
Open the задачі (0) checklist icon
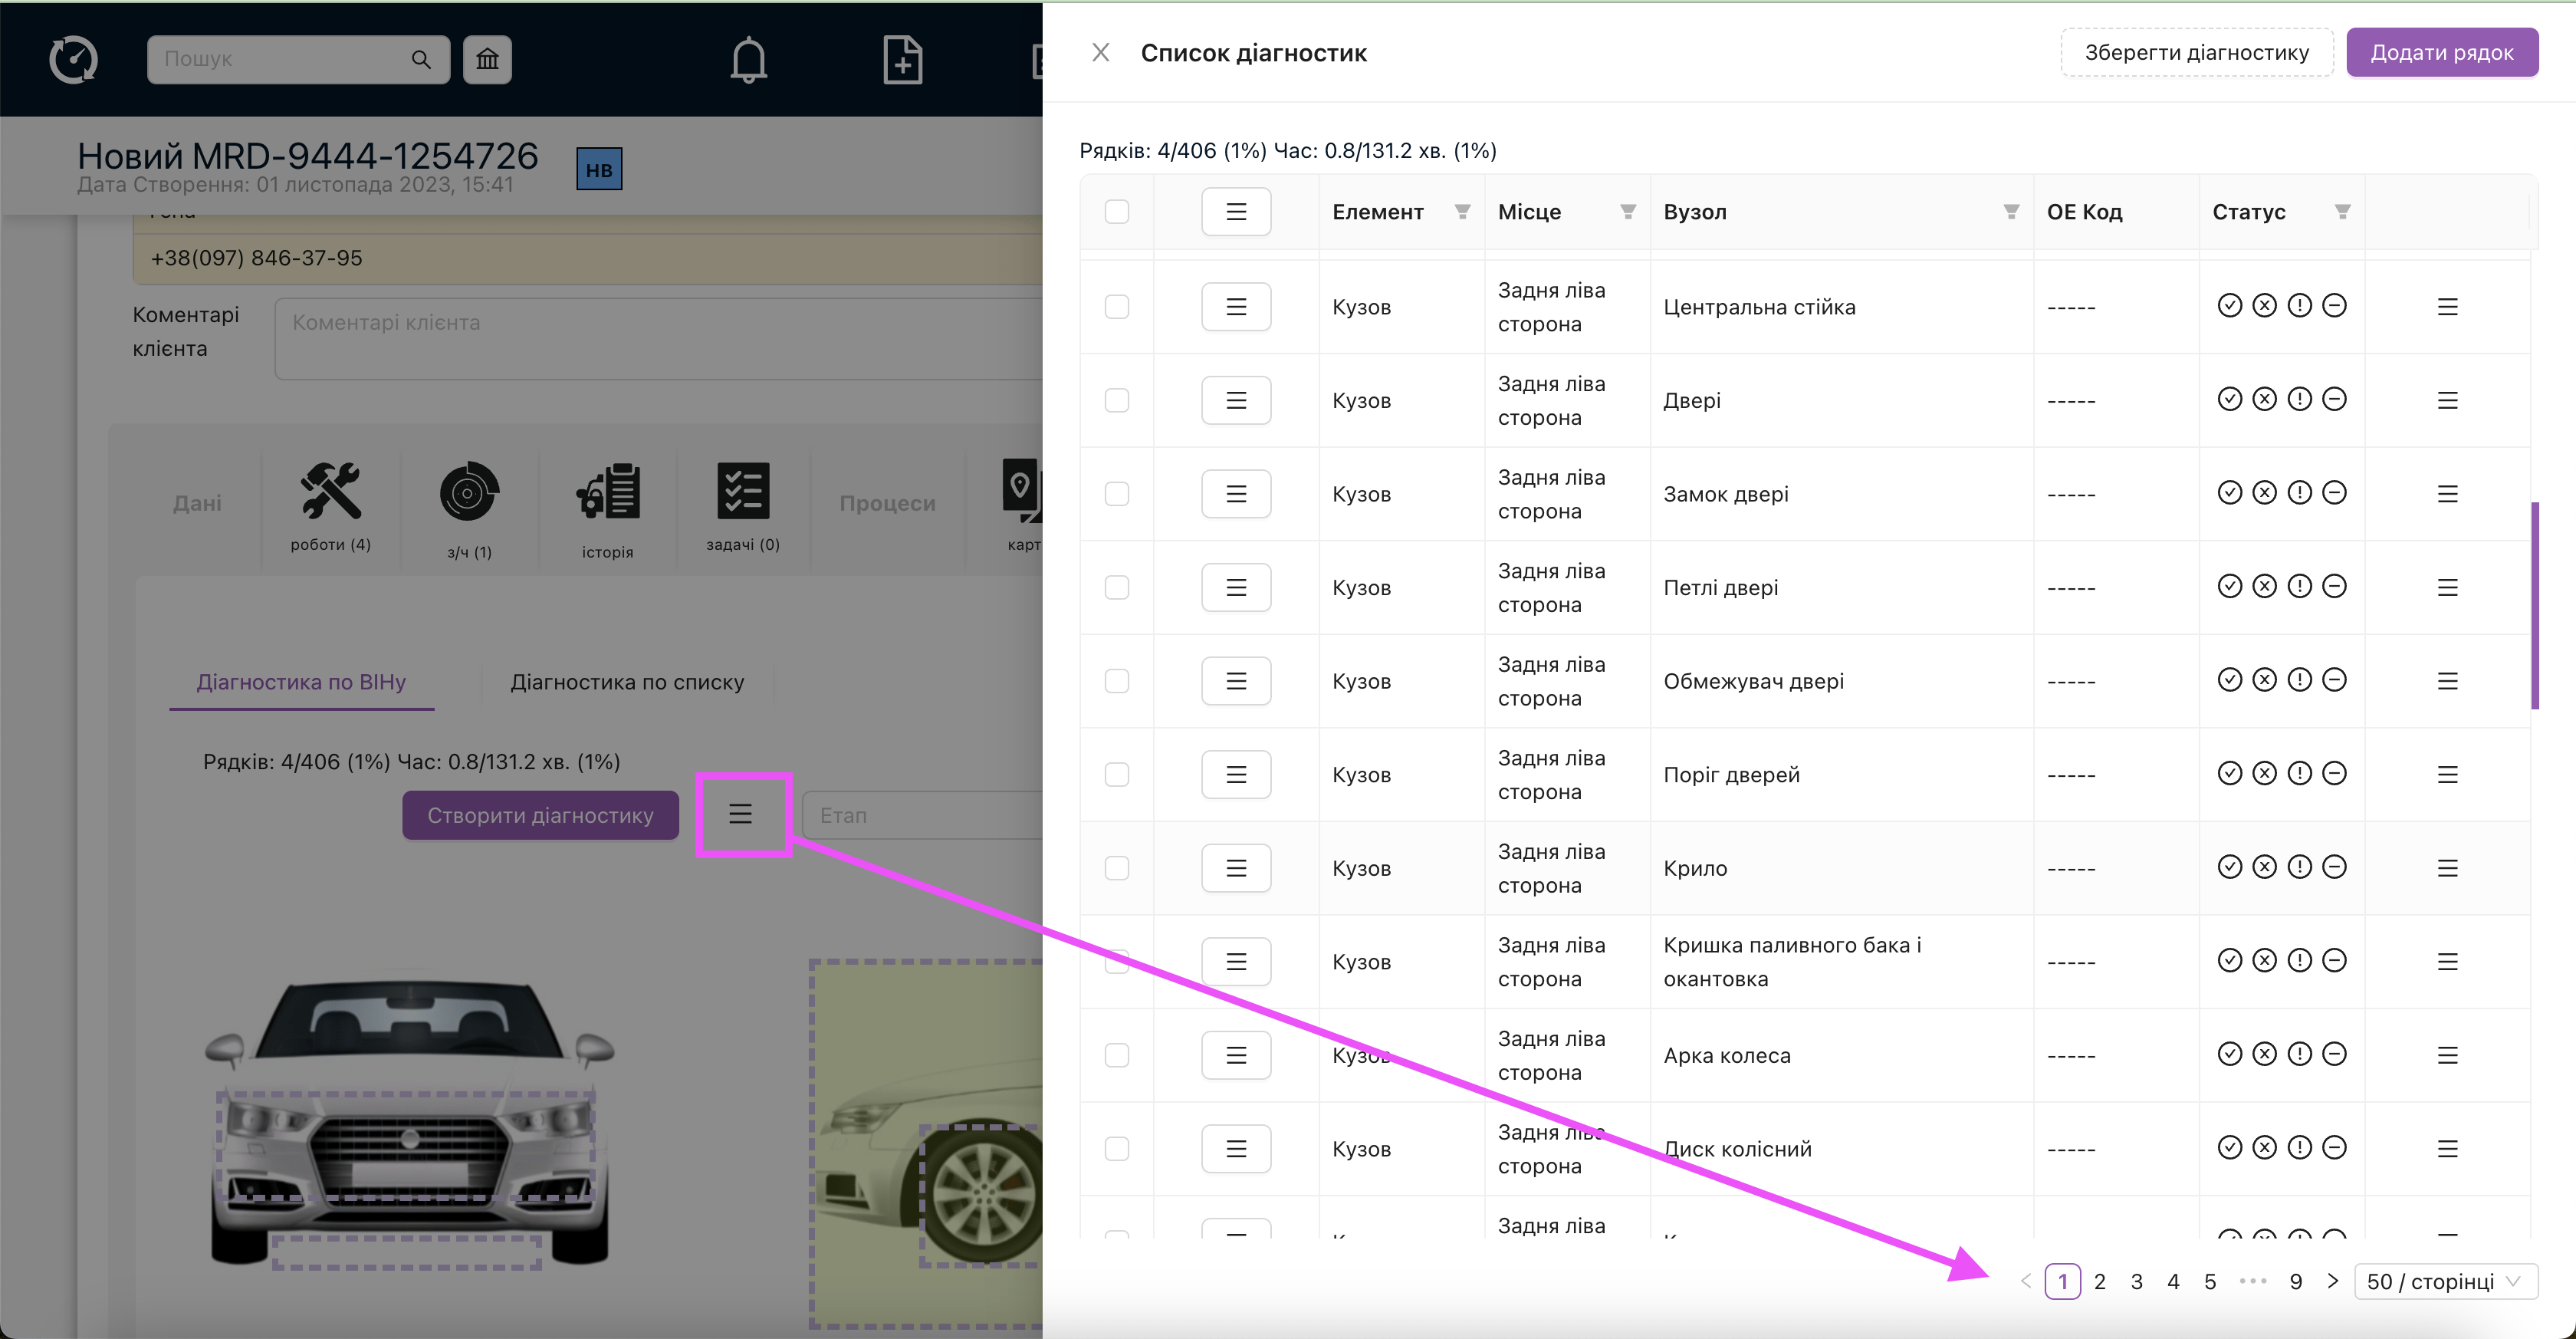point(743,491)
